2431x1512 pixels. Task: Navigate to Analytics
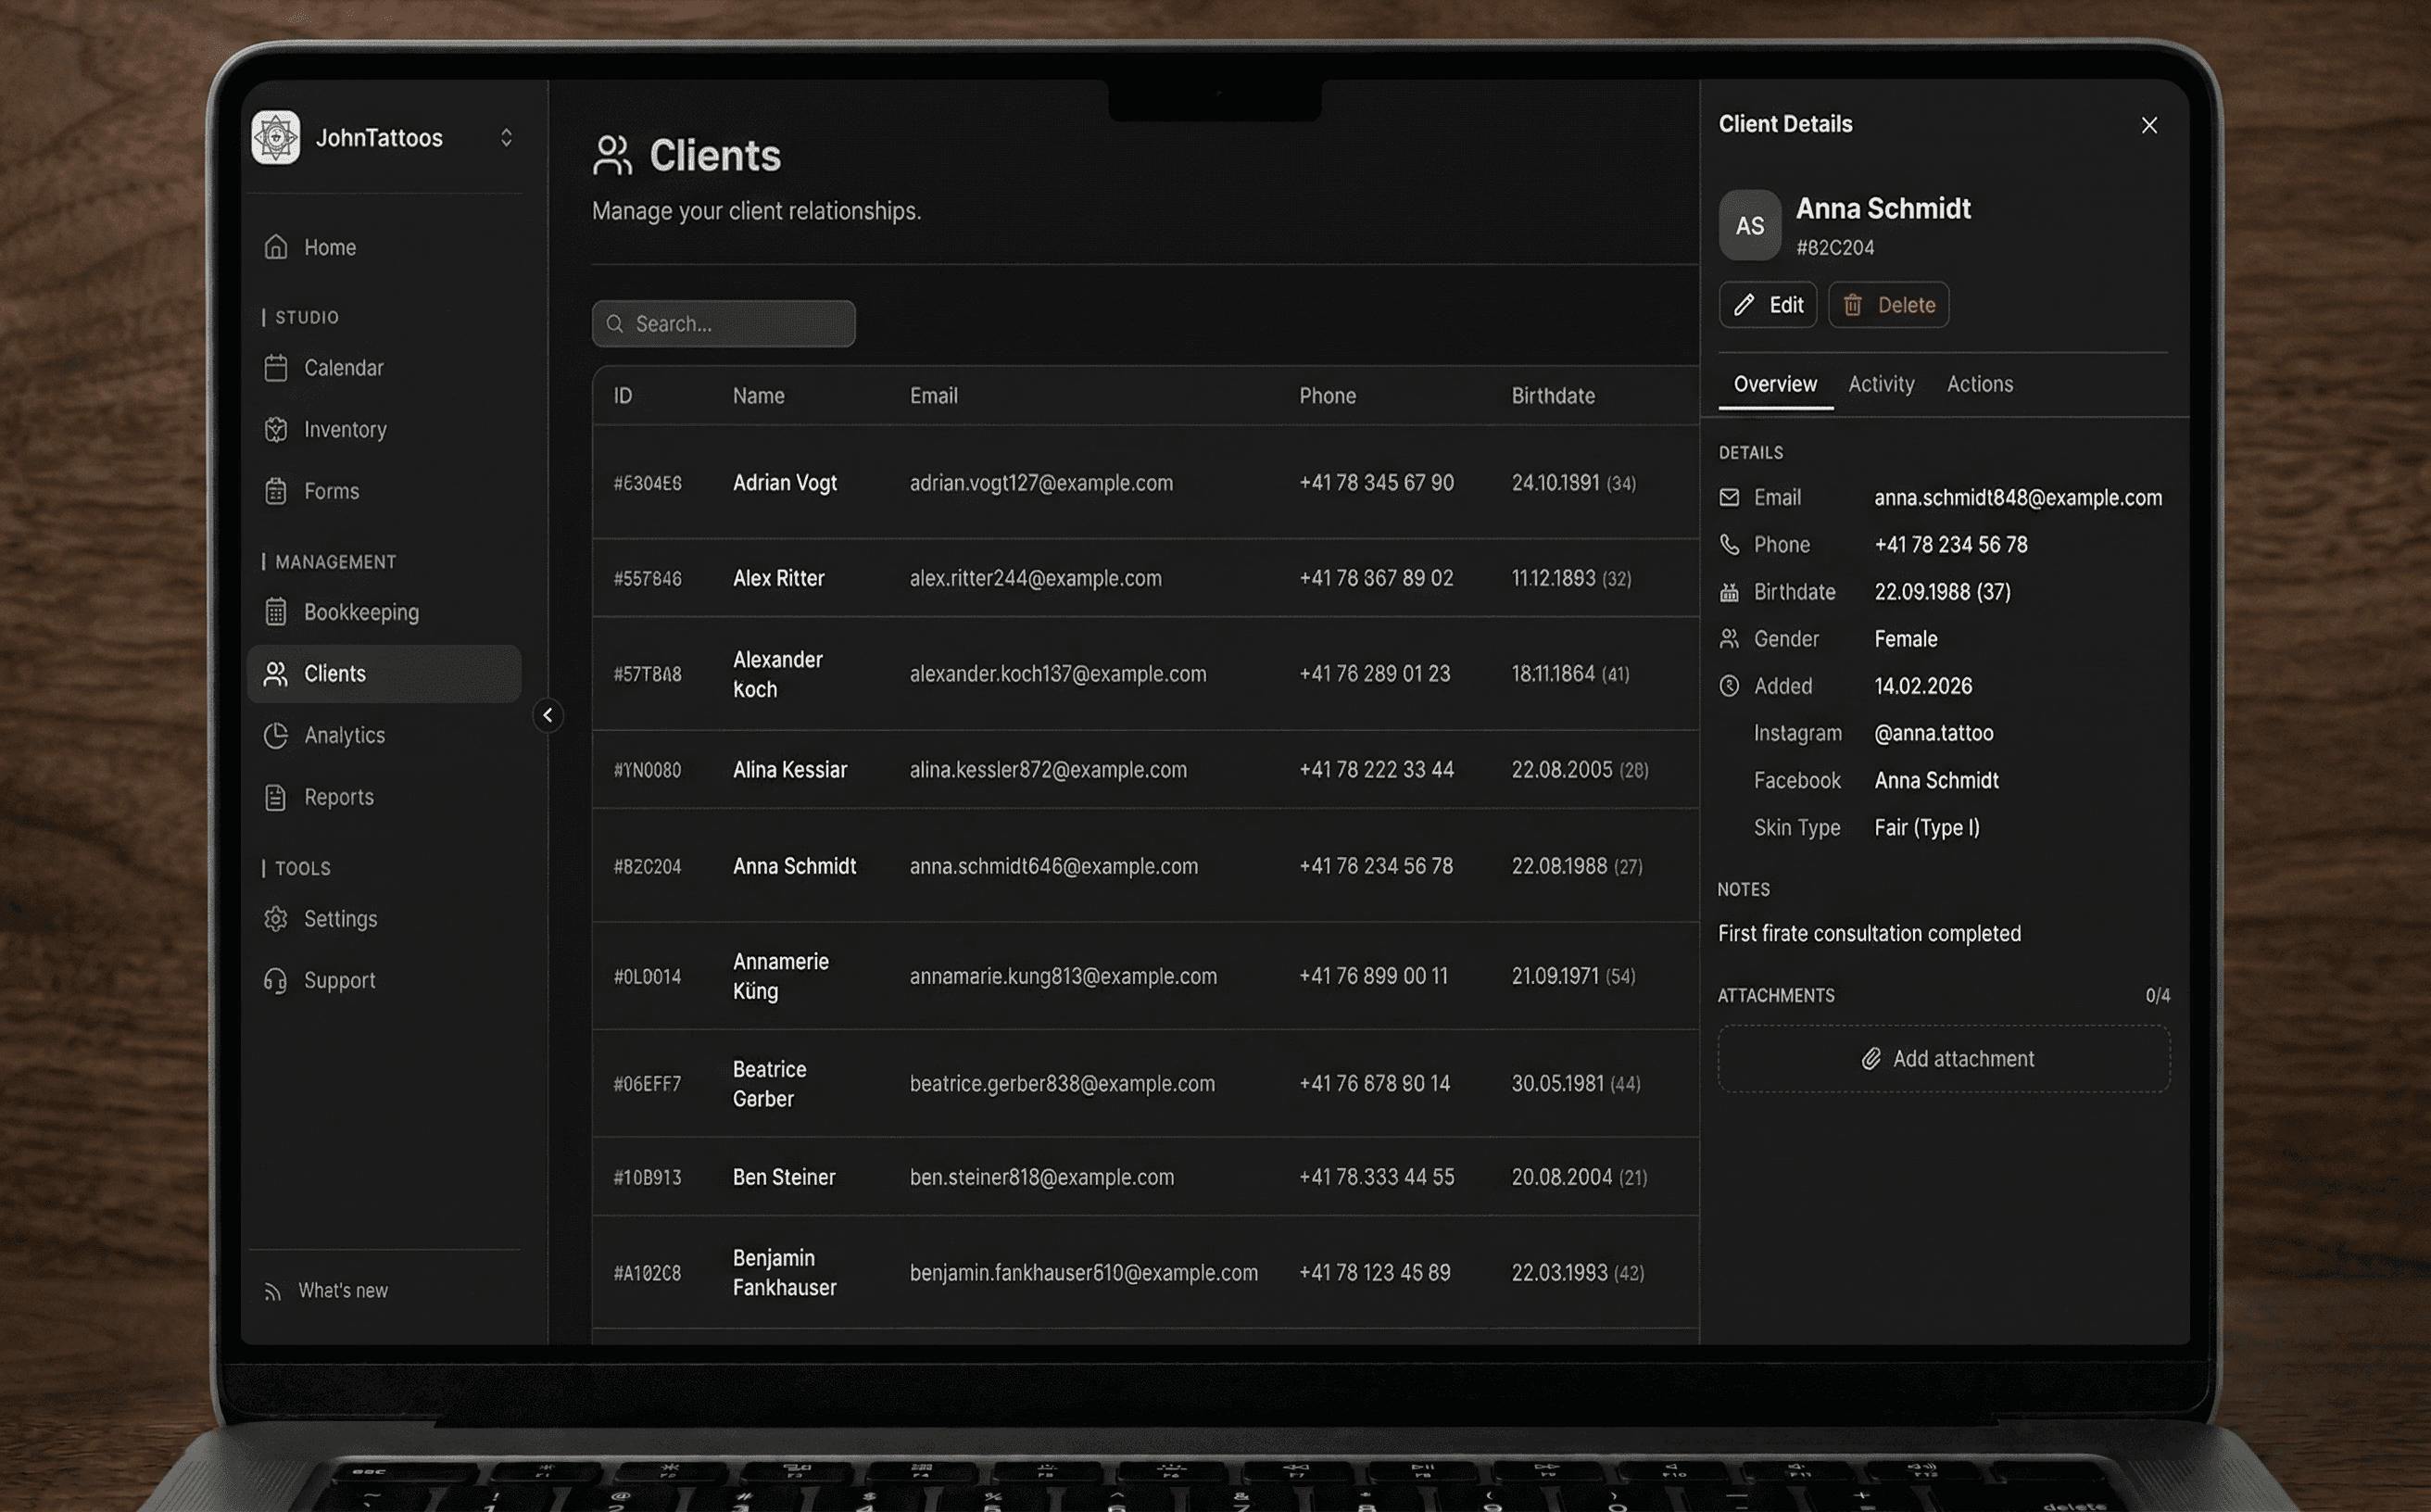click(343, 735)
